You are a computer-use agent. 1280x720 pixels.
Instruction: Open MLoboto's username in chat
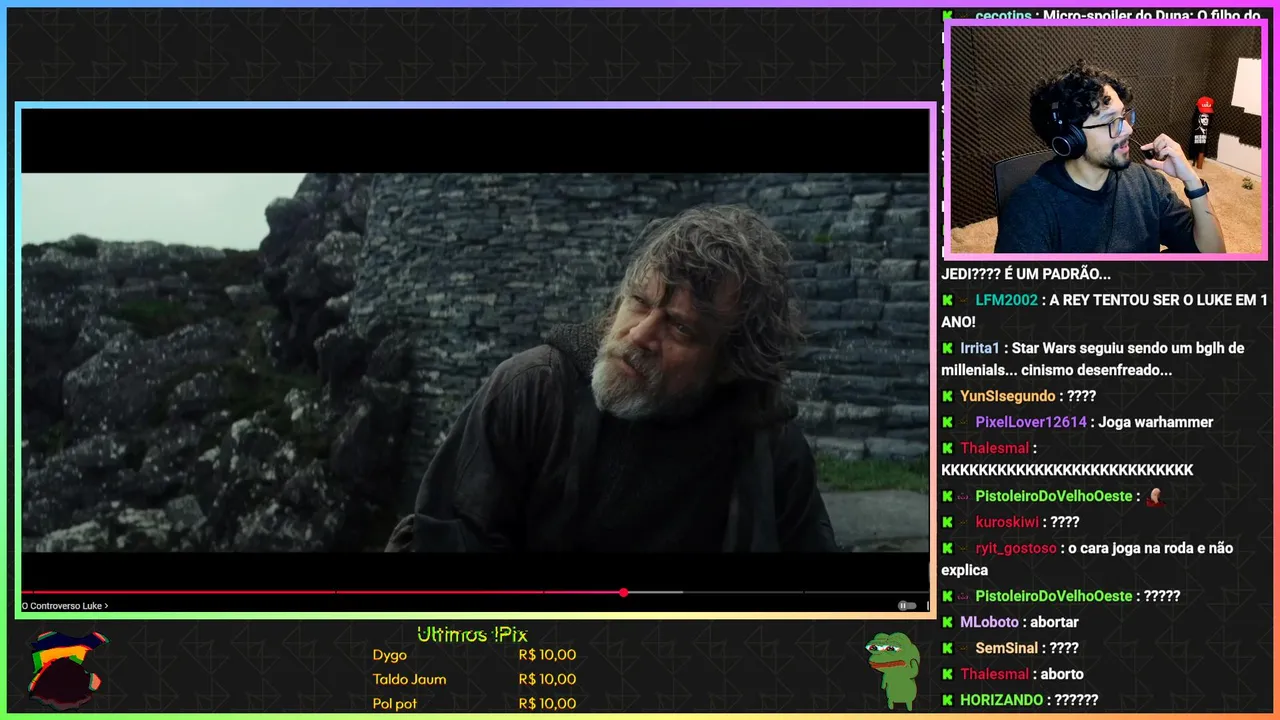(989, 622)
